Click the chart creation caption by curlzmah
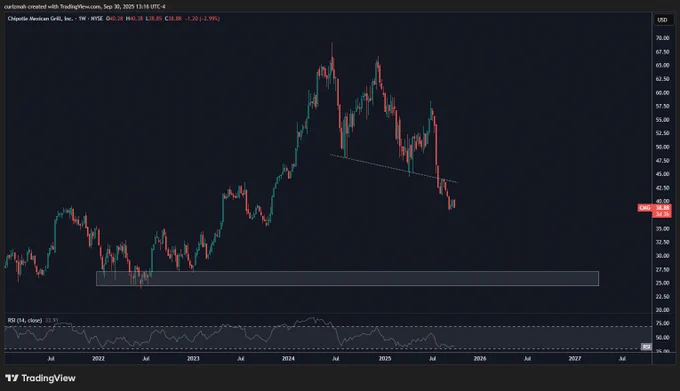Screen dimensions: 680x391 click(x=85, y=7)
